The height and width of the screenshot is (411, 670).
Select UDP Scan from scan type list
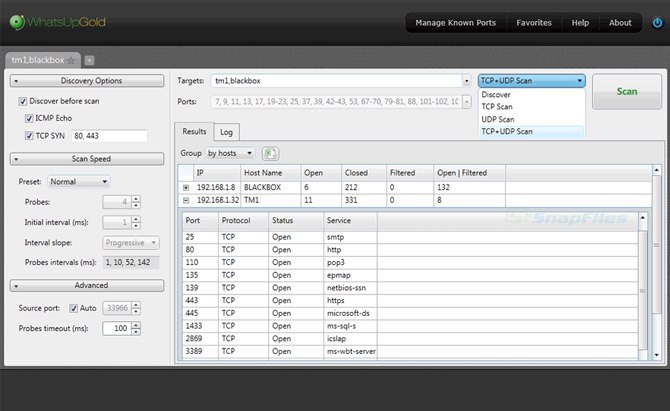click(531, 119)
